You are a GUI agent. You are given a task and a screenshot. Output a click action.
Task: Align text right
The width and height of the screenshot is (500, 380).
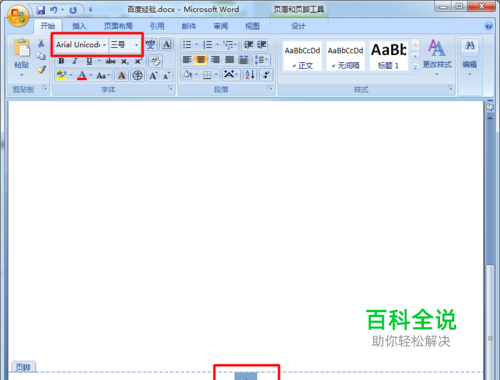pos(215,60)
